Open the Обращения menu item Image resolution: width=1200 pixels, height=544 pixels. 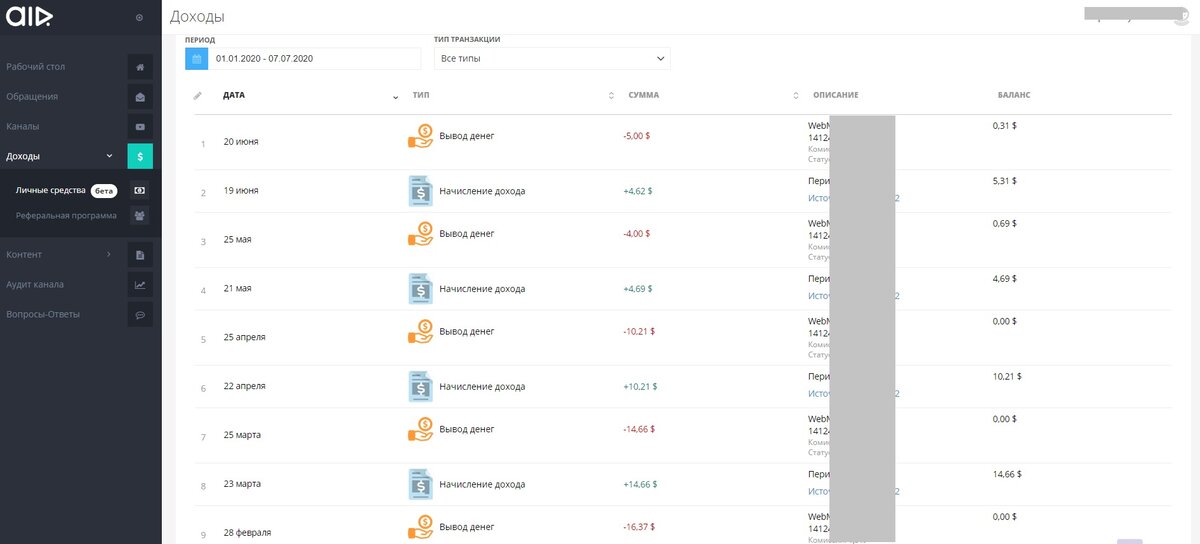(32, 97)
